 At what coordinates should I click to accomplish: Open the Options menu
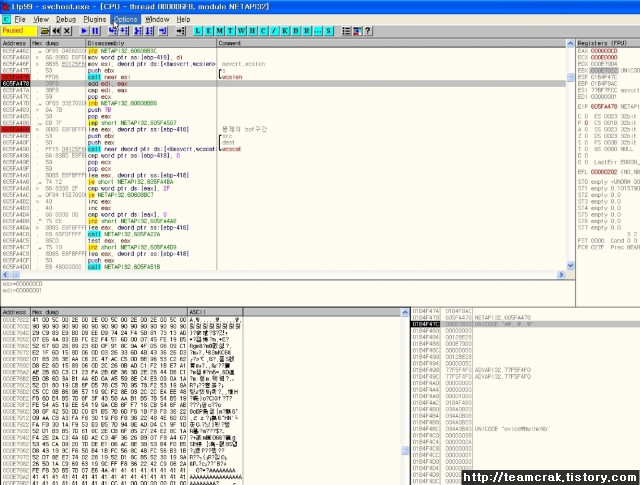click(125, 19)
